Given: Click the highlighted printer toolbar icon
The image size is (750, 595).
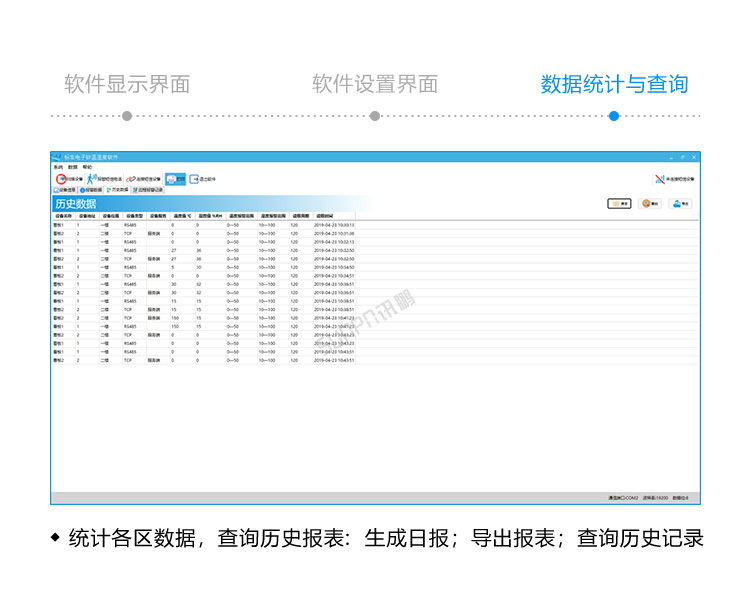Looking at the screenshot, I should point(175,179).
